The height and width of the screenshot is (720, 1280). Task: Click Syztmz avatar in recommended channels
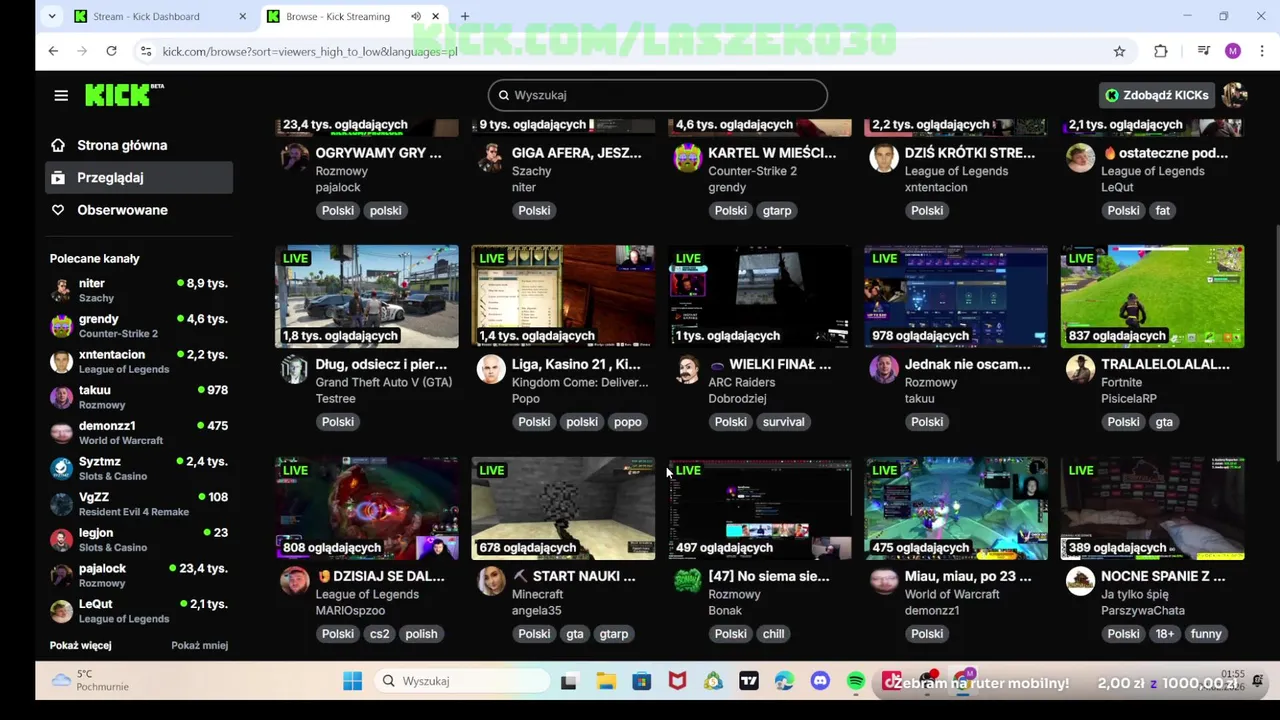[x=62, y=468]
